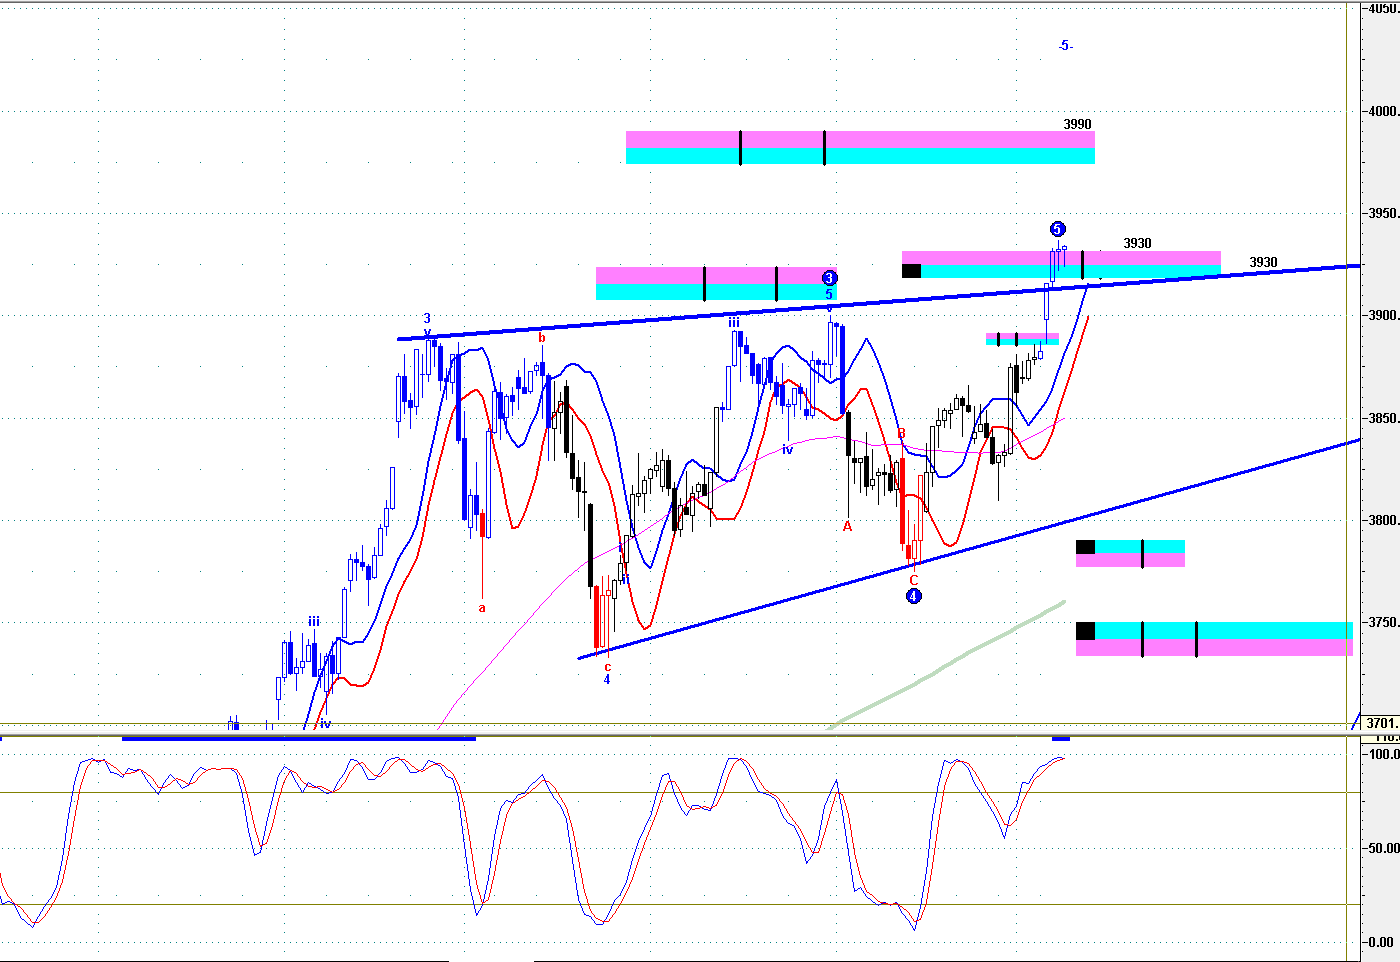Click the circled 5 wave marker above latest candles
The image size is (1400, 962).
coord(1058,228)
